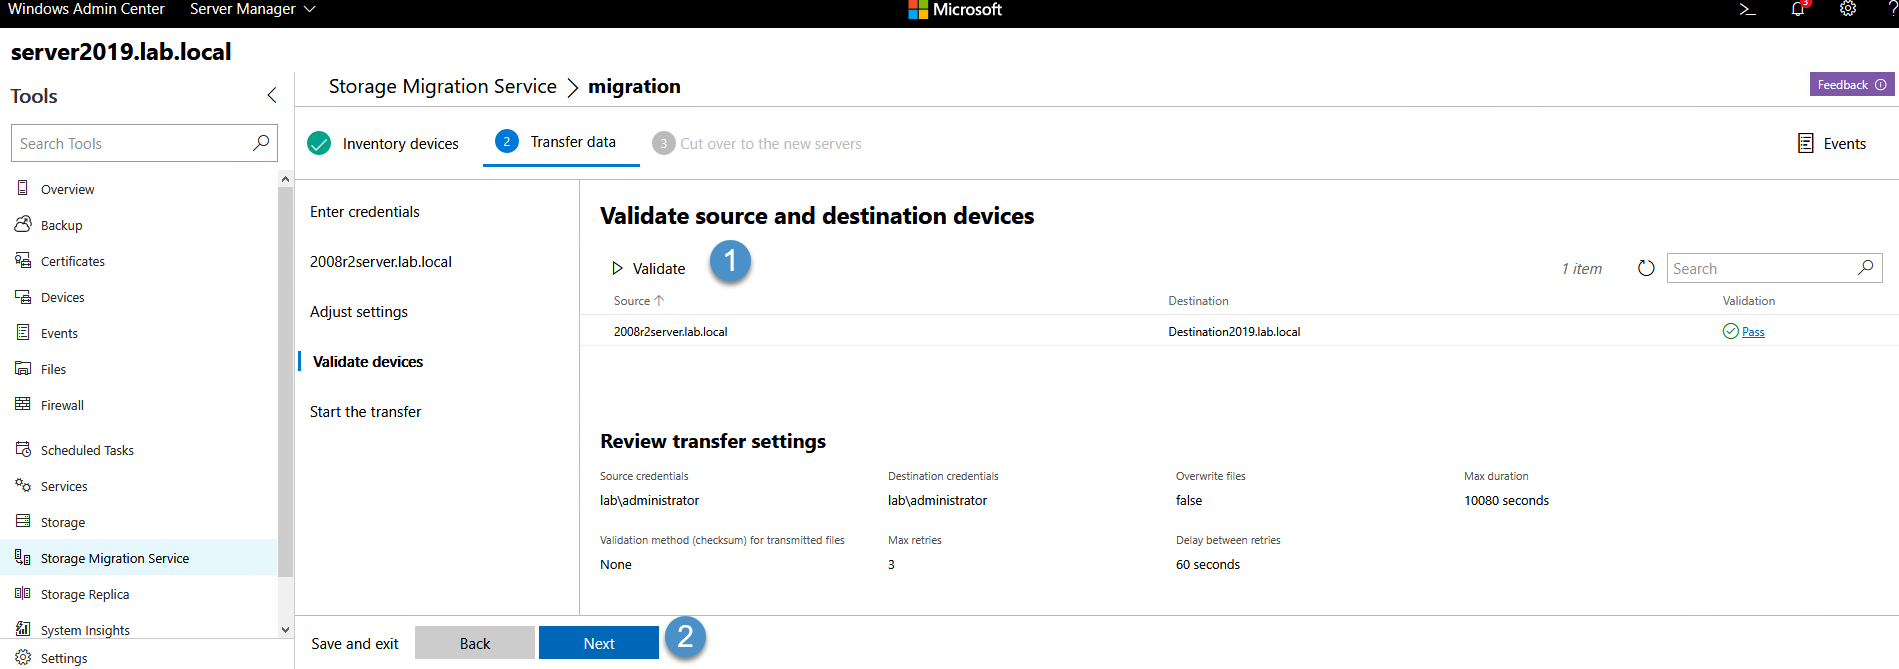The height and width of the screenshot is (669, 1899).
Task: Open the notifications bell icon
Action: (x=1799, y=9)
